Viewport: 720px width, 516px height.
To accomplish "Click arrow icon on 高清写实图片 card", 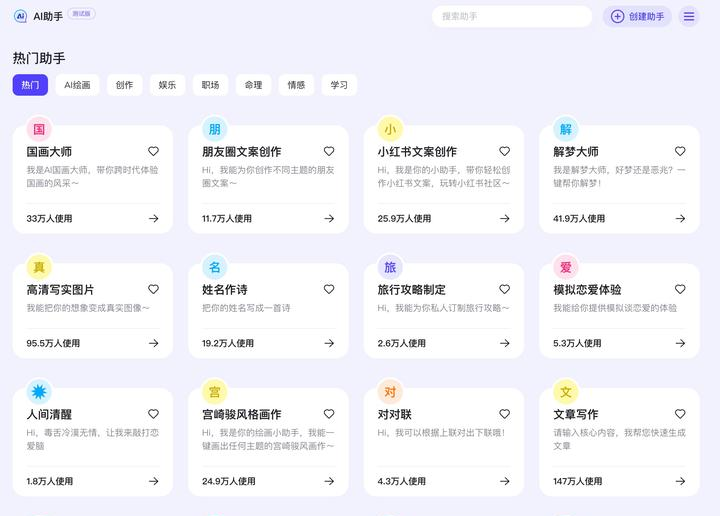I will 153,343.
